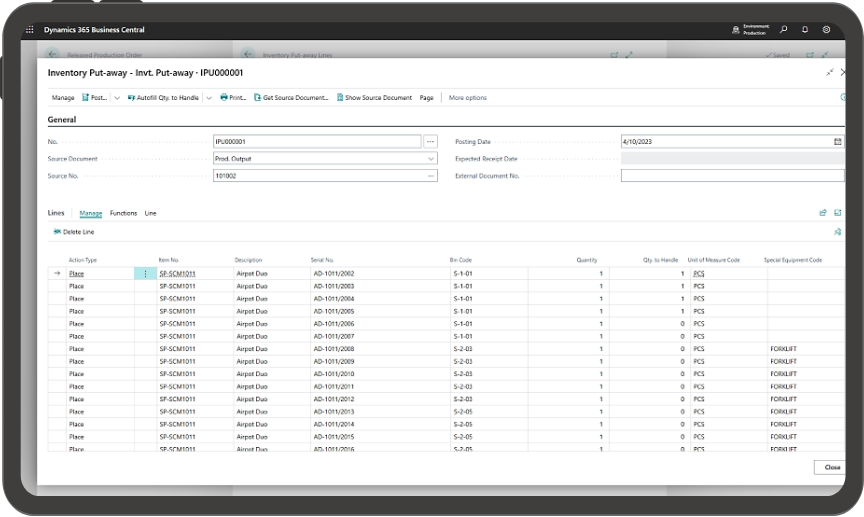Open the settings gear
The width and height of the screenshot is (864, 517).
click(x=827, y=30)
